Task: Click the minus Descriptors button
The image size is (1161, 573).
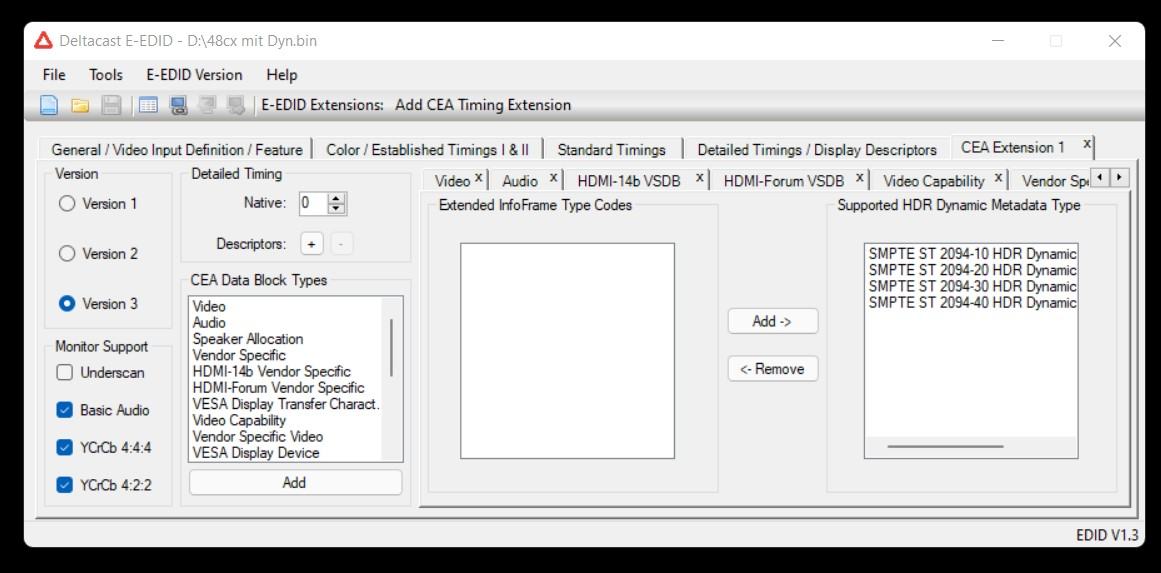Action: [342, 244]
